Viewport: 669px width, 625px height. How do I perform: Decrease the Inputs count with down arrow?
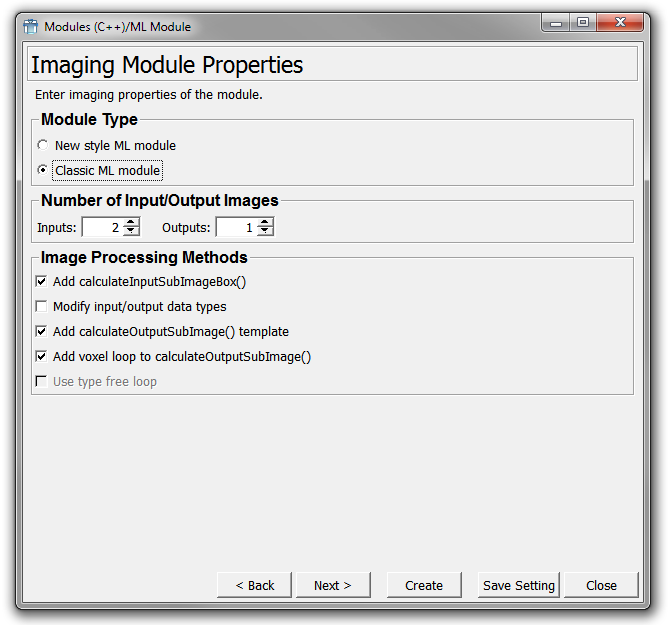click(131, 232)
